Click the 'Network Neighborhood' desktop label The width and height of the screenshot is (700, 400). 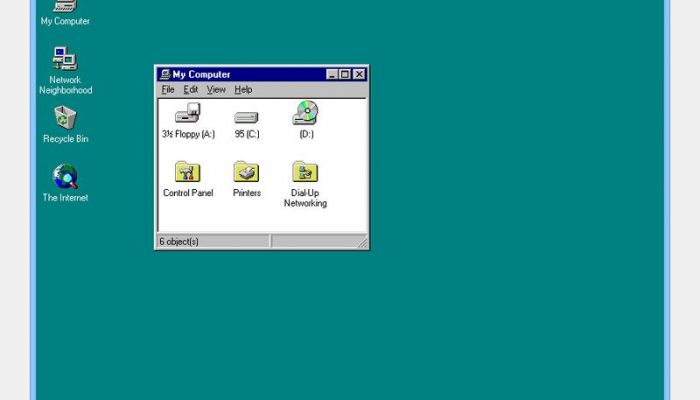(66, 85)
